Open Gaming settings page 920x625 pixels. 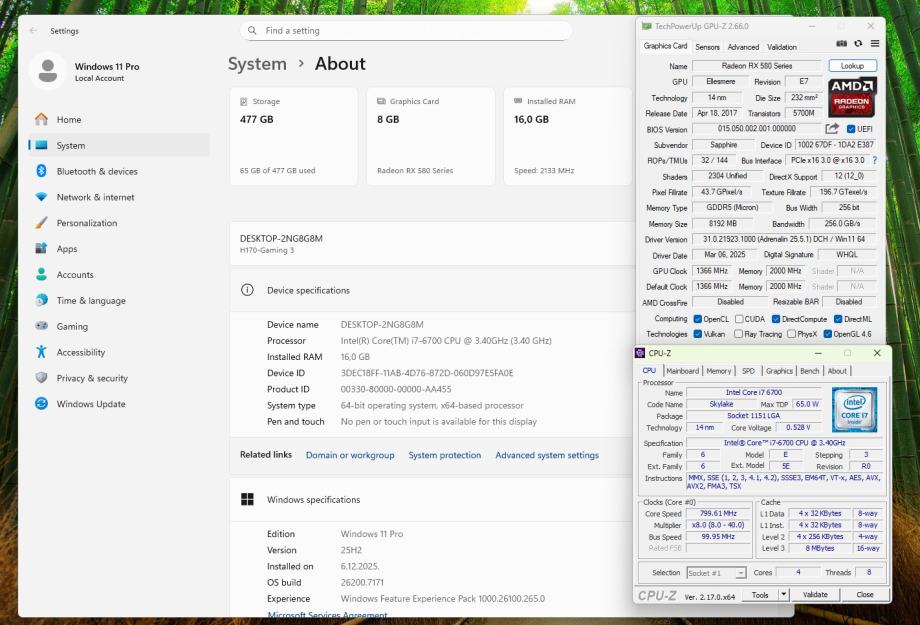(72, 326)
